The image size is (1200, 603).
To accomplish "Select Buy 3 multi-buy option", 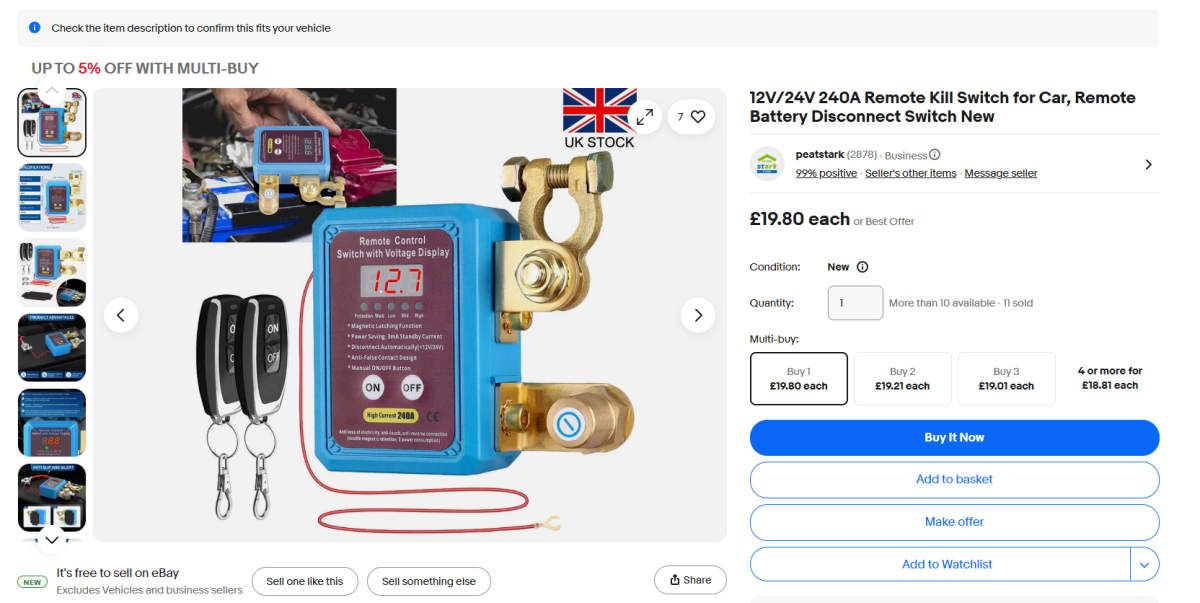I will pos(1006,378).
